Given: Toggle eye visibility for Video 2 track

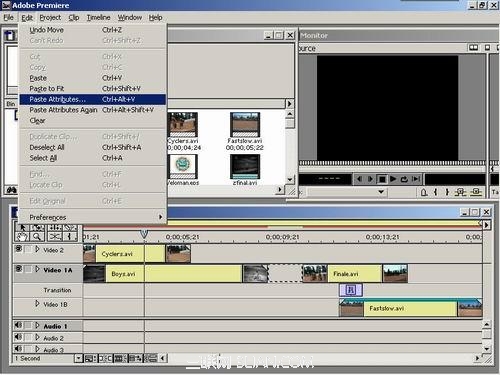Looking at the screenshot, I should pos(19,249).
